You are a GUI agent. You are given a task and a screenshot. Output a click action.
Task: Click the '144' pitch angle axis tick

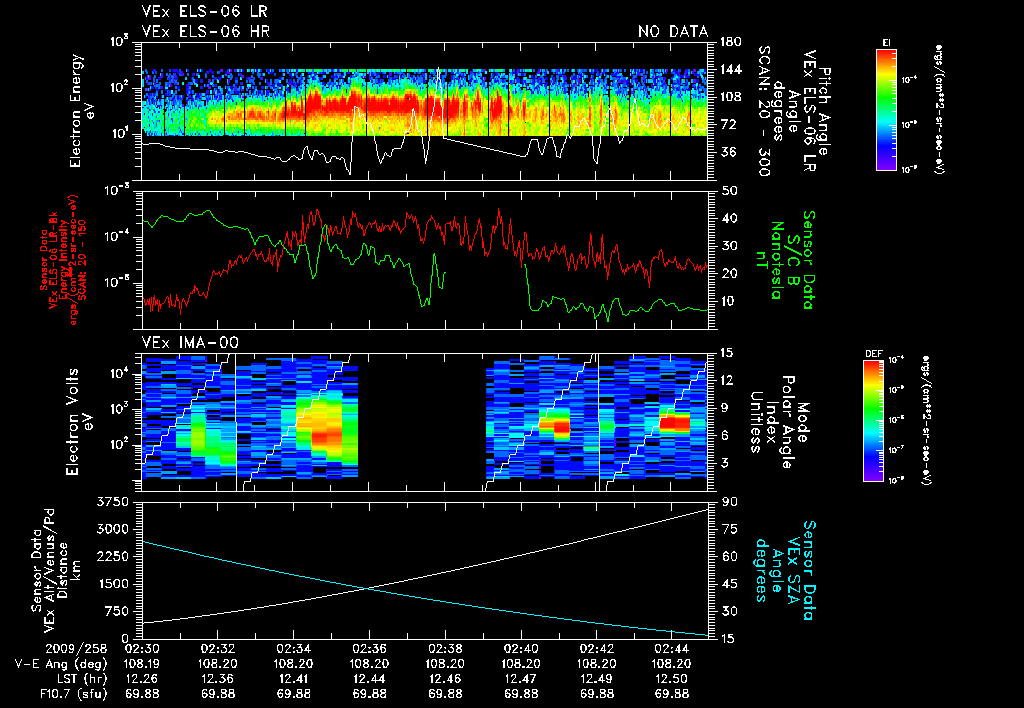pyautogui.click(x=730, y=69)
